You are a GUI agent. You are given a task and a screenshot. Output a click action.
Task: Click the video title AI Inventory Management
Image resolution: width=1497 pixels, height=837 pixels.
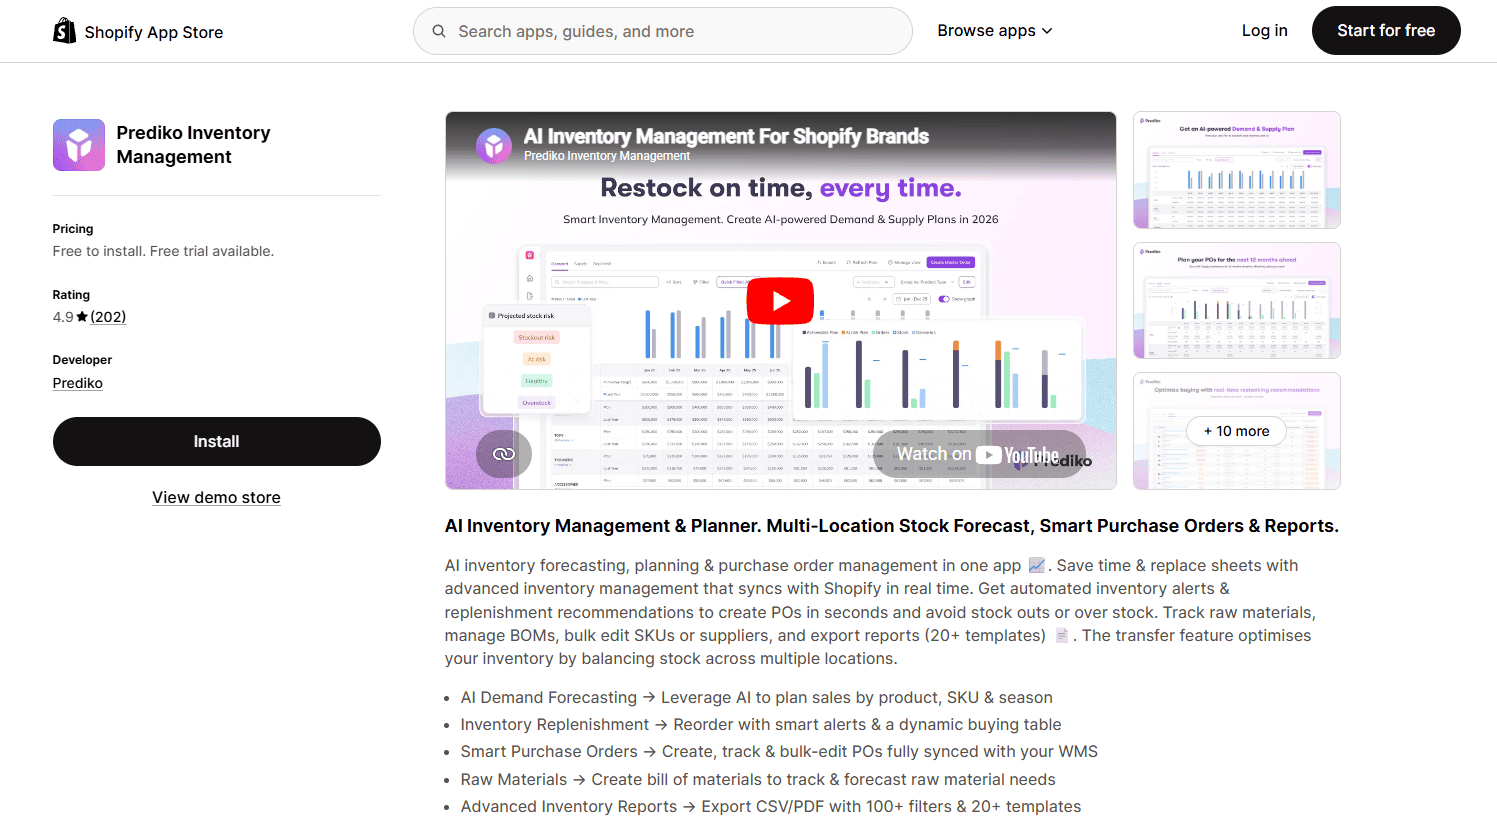click(x=726, y=137)
